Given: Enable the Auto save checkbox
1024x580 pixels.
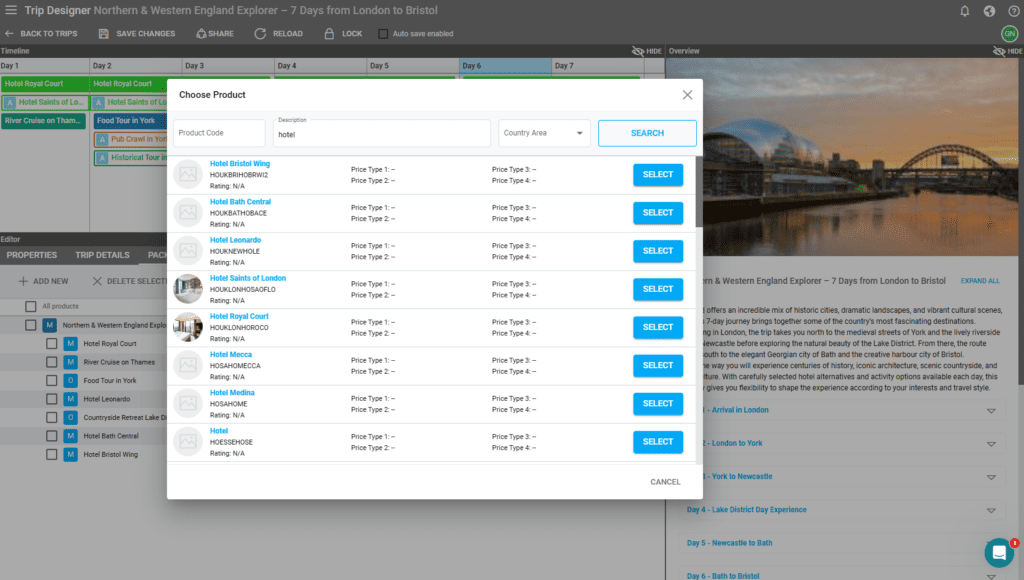Looking at the screenshot, I should (383, 34).
